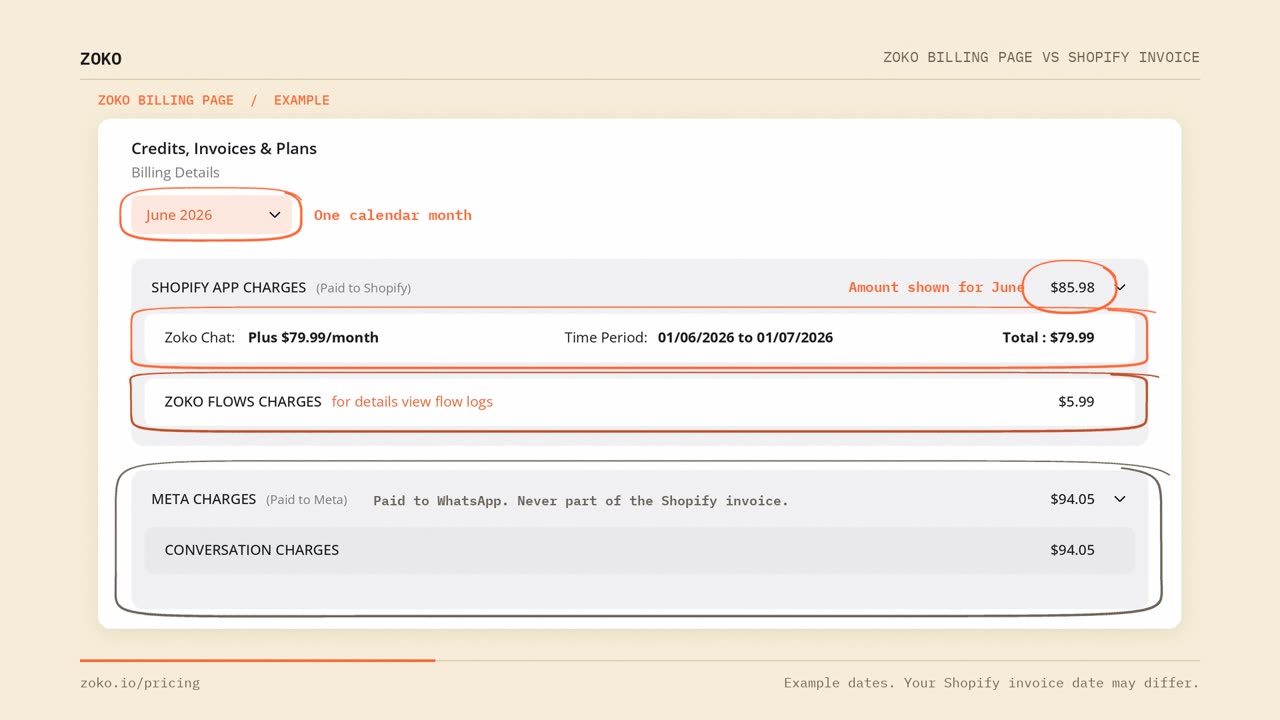Open the 'for details view flow logs' link
Viewport: 1280px width, 720px height.
pyautogui.click(x=412, y=402)
